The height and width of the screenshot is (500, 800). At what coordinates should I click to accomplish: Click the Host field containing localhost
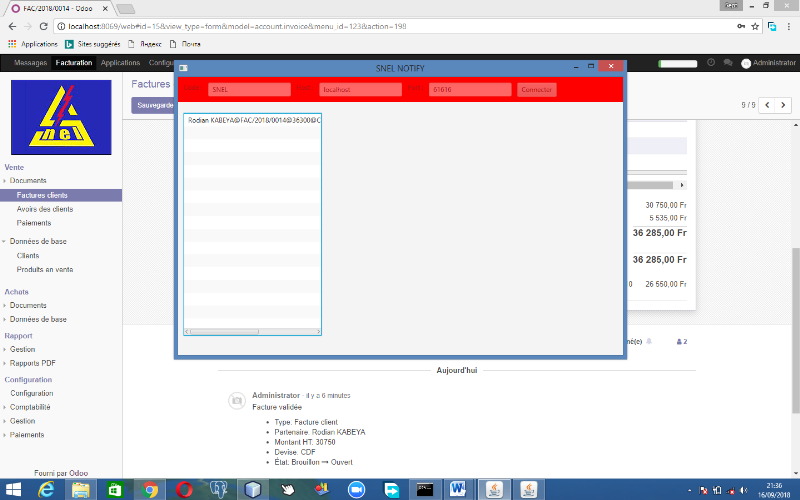(360, 89)
